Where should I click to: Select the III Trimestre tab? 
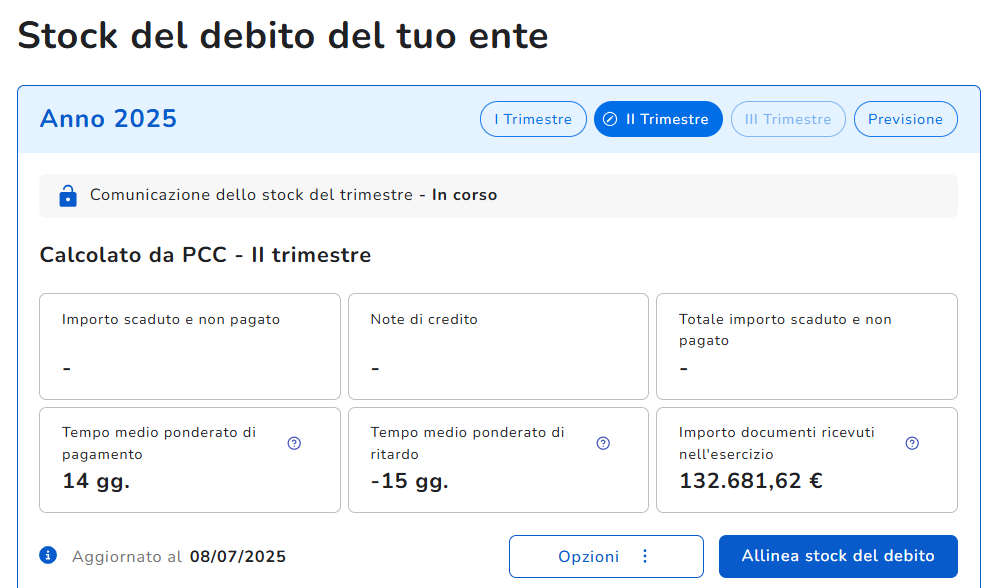point(788,119)
